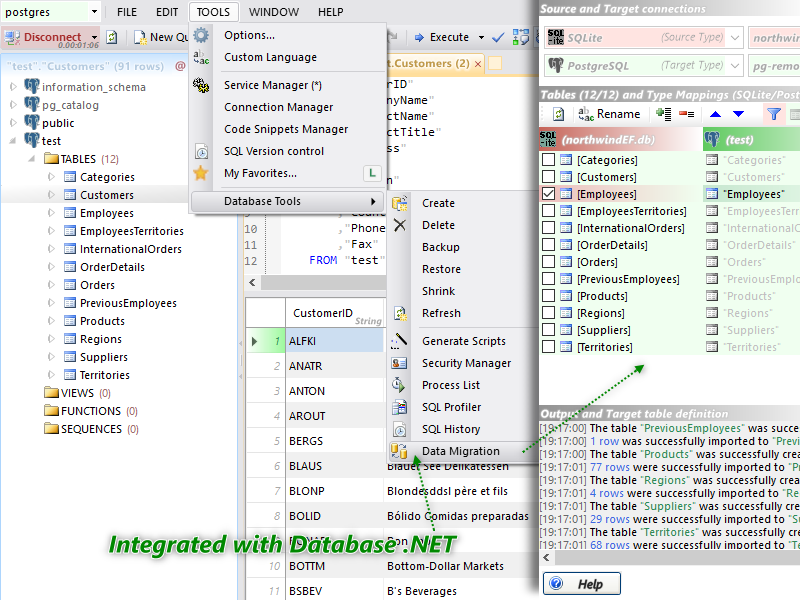Click the check syntax checkmark icon
The width and height of the screenshot is (800, 600).
tap(498, 37)
